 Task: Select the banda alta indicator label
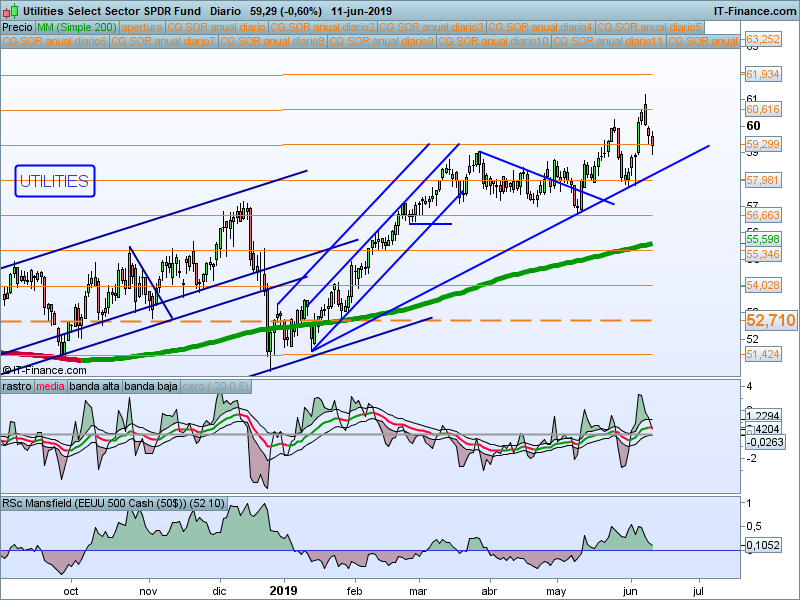95,386
